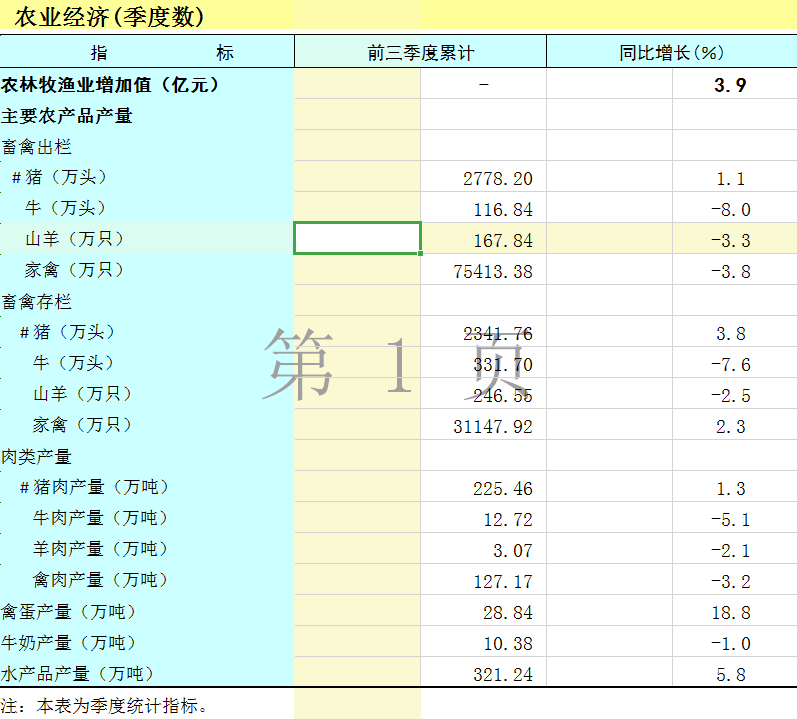The width and height of the screenshot is (797, 719).
Task: Click the 畜禽存栏 section label
Action: pos(37,302)
